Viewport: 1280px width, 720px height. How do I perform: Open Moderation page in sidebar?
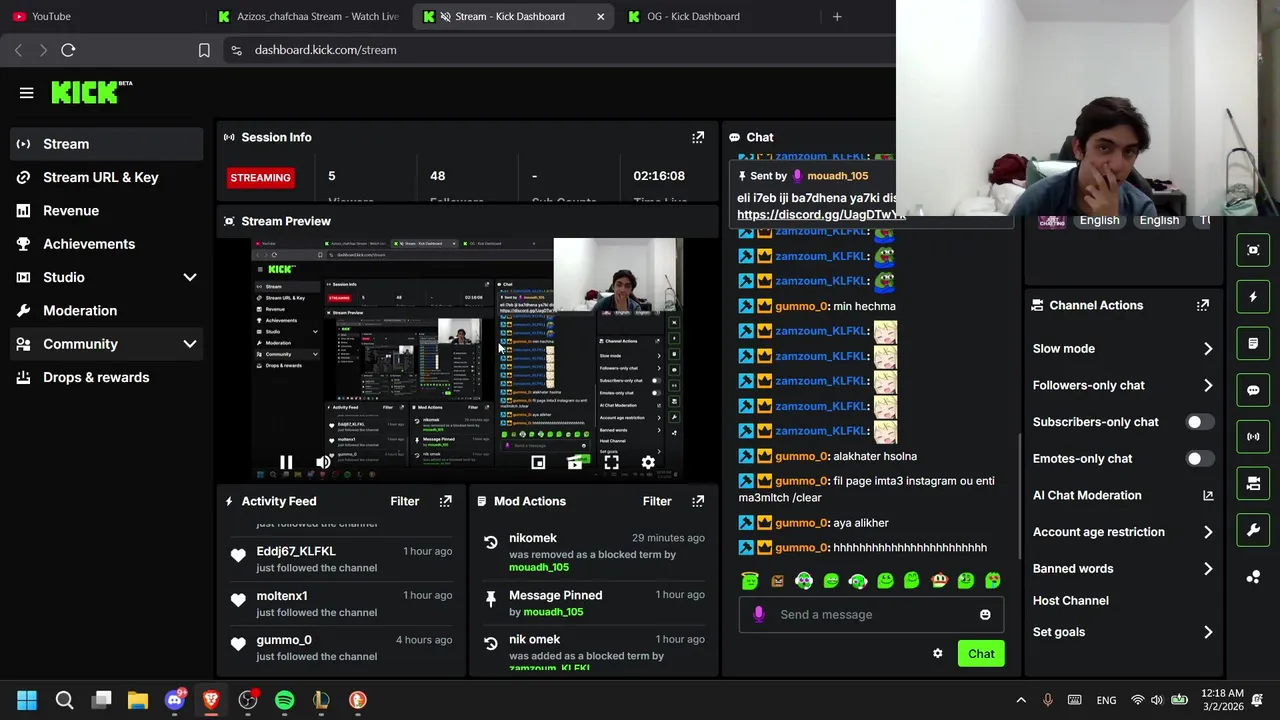108,311
